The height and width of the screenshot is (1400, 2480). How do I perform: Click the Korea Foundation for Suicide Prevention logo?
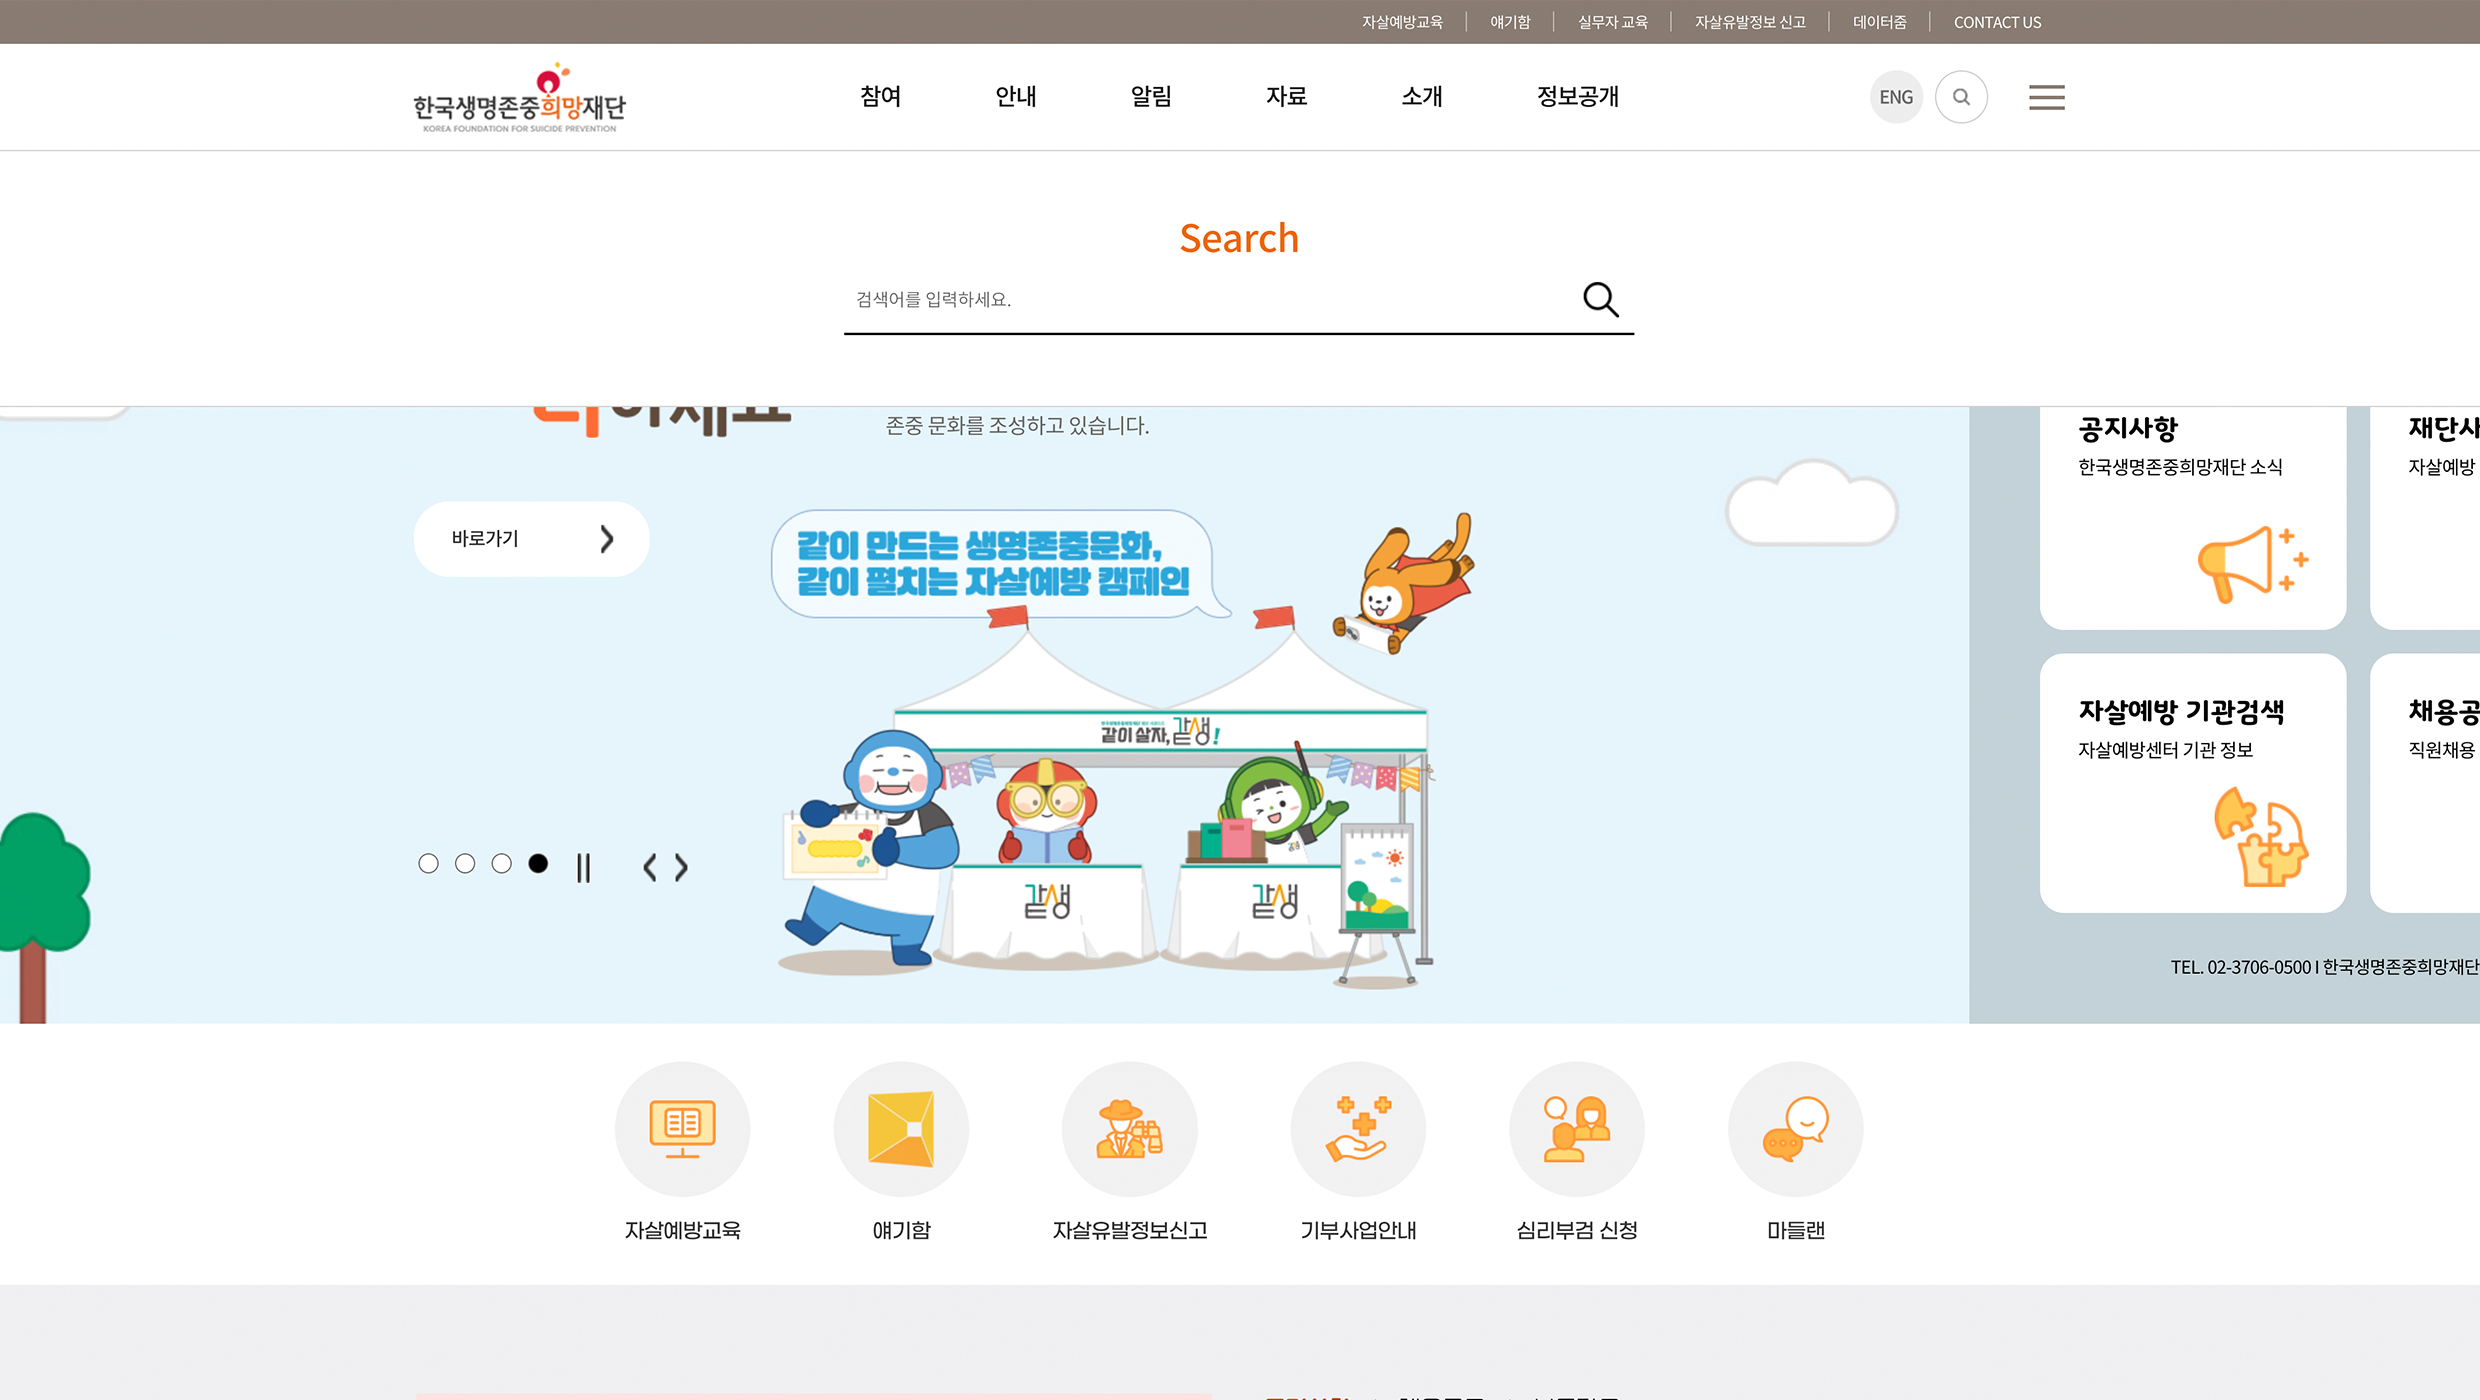pyautogui.click(x=519, y=98)
